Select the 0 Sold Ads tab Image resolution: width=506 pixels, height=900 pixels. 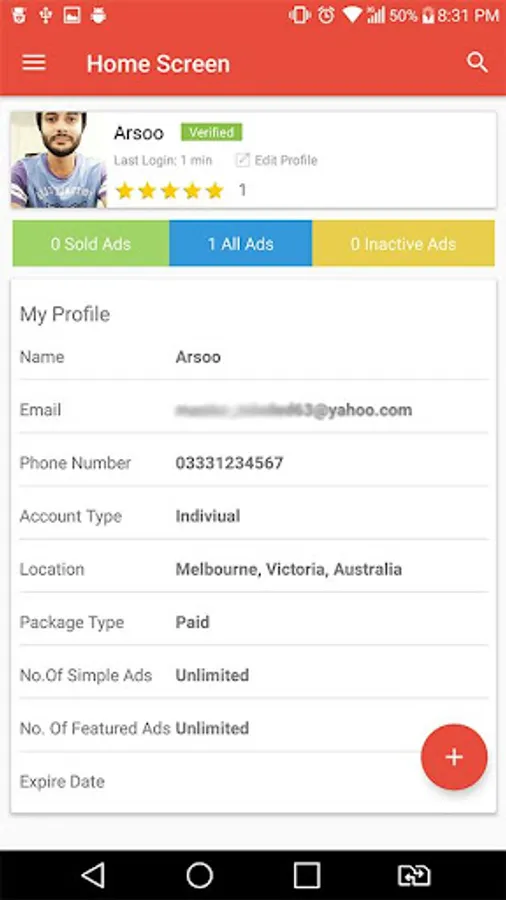pyautogui.click(x=91, y=243)
